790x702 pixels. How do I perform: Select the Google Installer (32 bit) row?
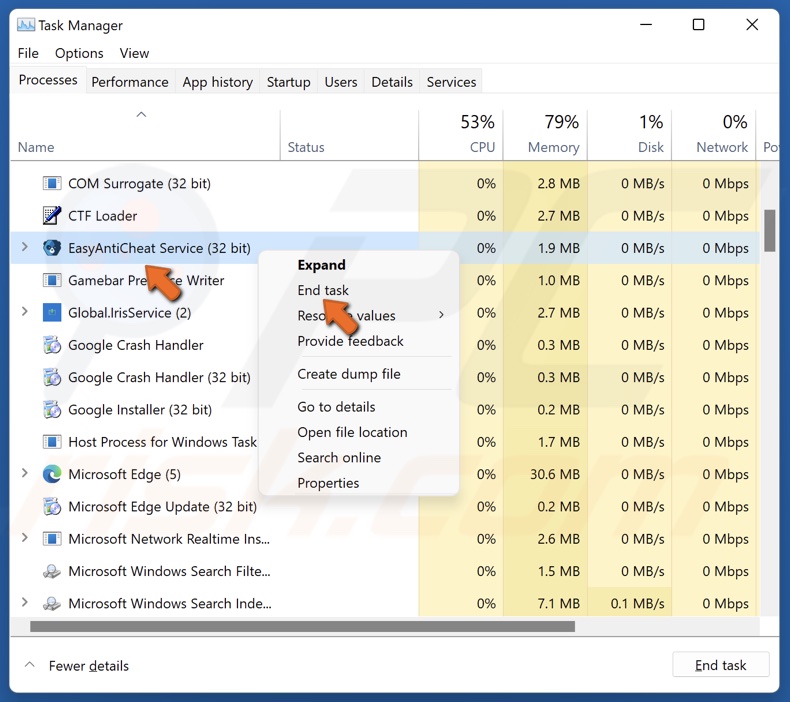click(385, 410)
